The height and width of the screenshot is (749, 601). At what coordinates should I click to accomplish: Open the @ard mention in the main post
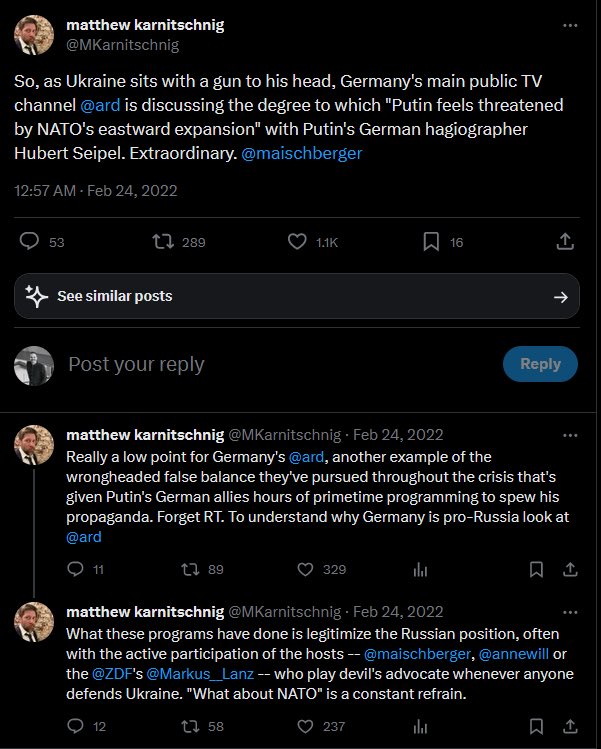coord(100,105)
